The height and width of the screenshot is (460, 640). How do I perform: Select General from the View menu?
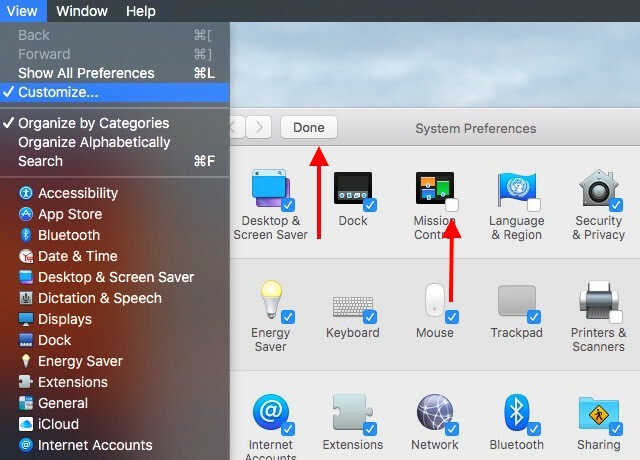pos(115,403)
